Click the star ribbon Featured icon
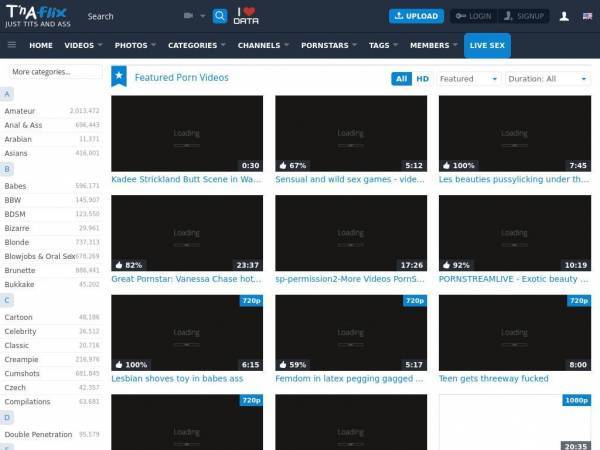The image size is (600, 450). (119, 76)
